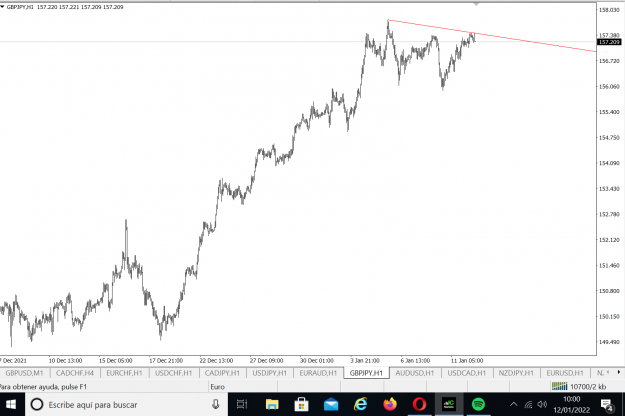Viewport: 625px width, 416px height.
Task: Focus the 'Escribe aquí para buscar' search field
Action: [x=126, y=404]
